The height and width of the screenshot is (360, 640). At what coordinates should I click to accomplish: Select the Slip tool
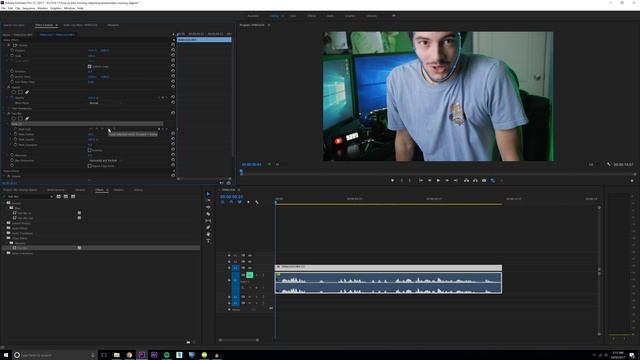pos(208,221)
